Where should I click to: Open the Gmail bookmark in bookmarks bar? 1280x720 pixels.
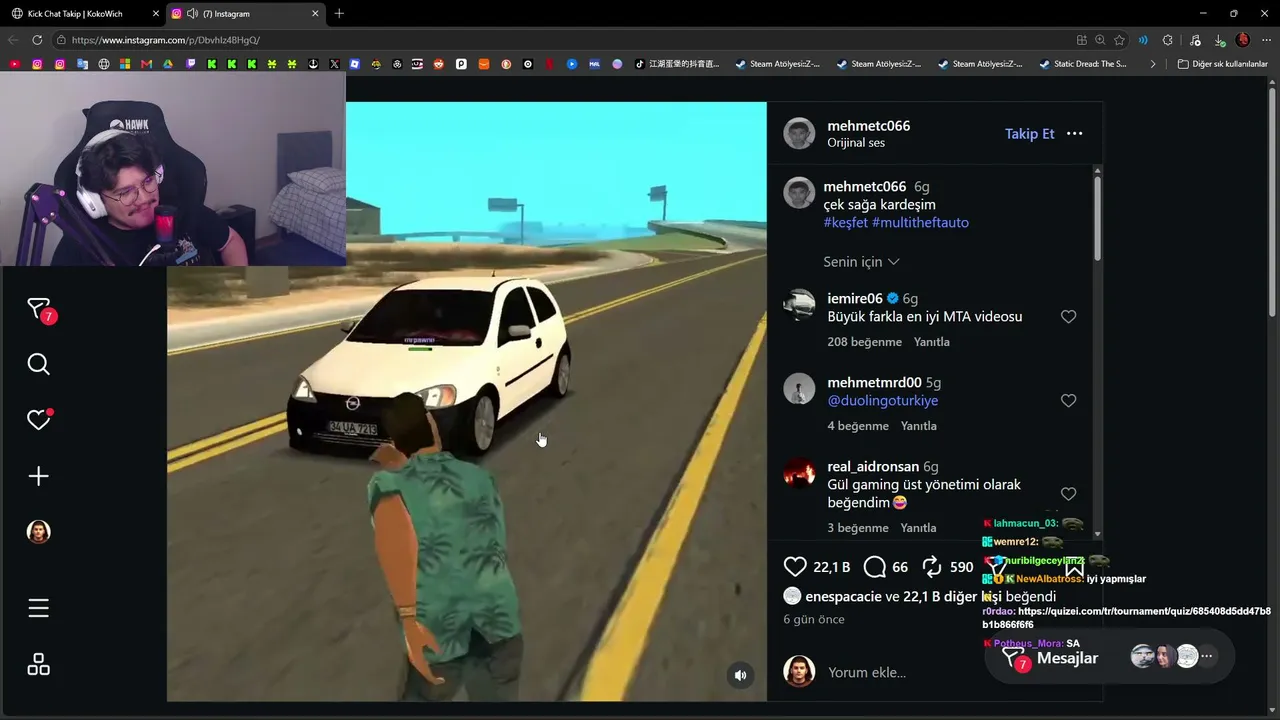146,64
